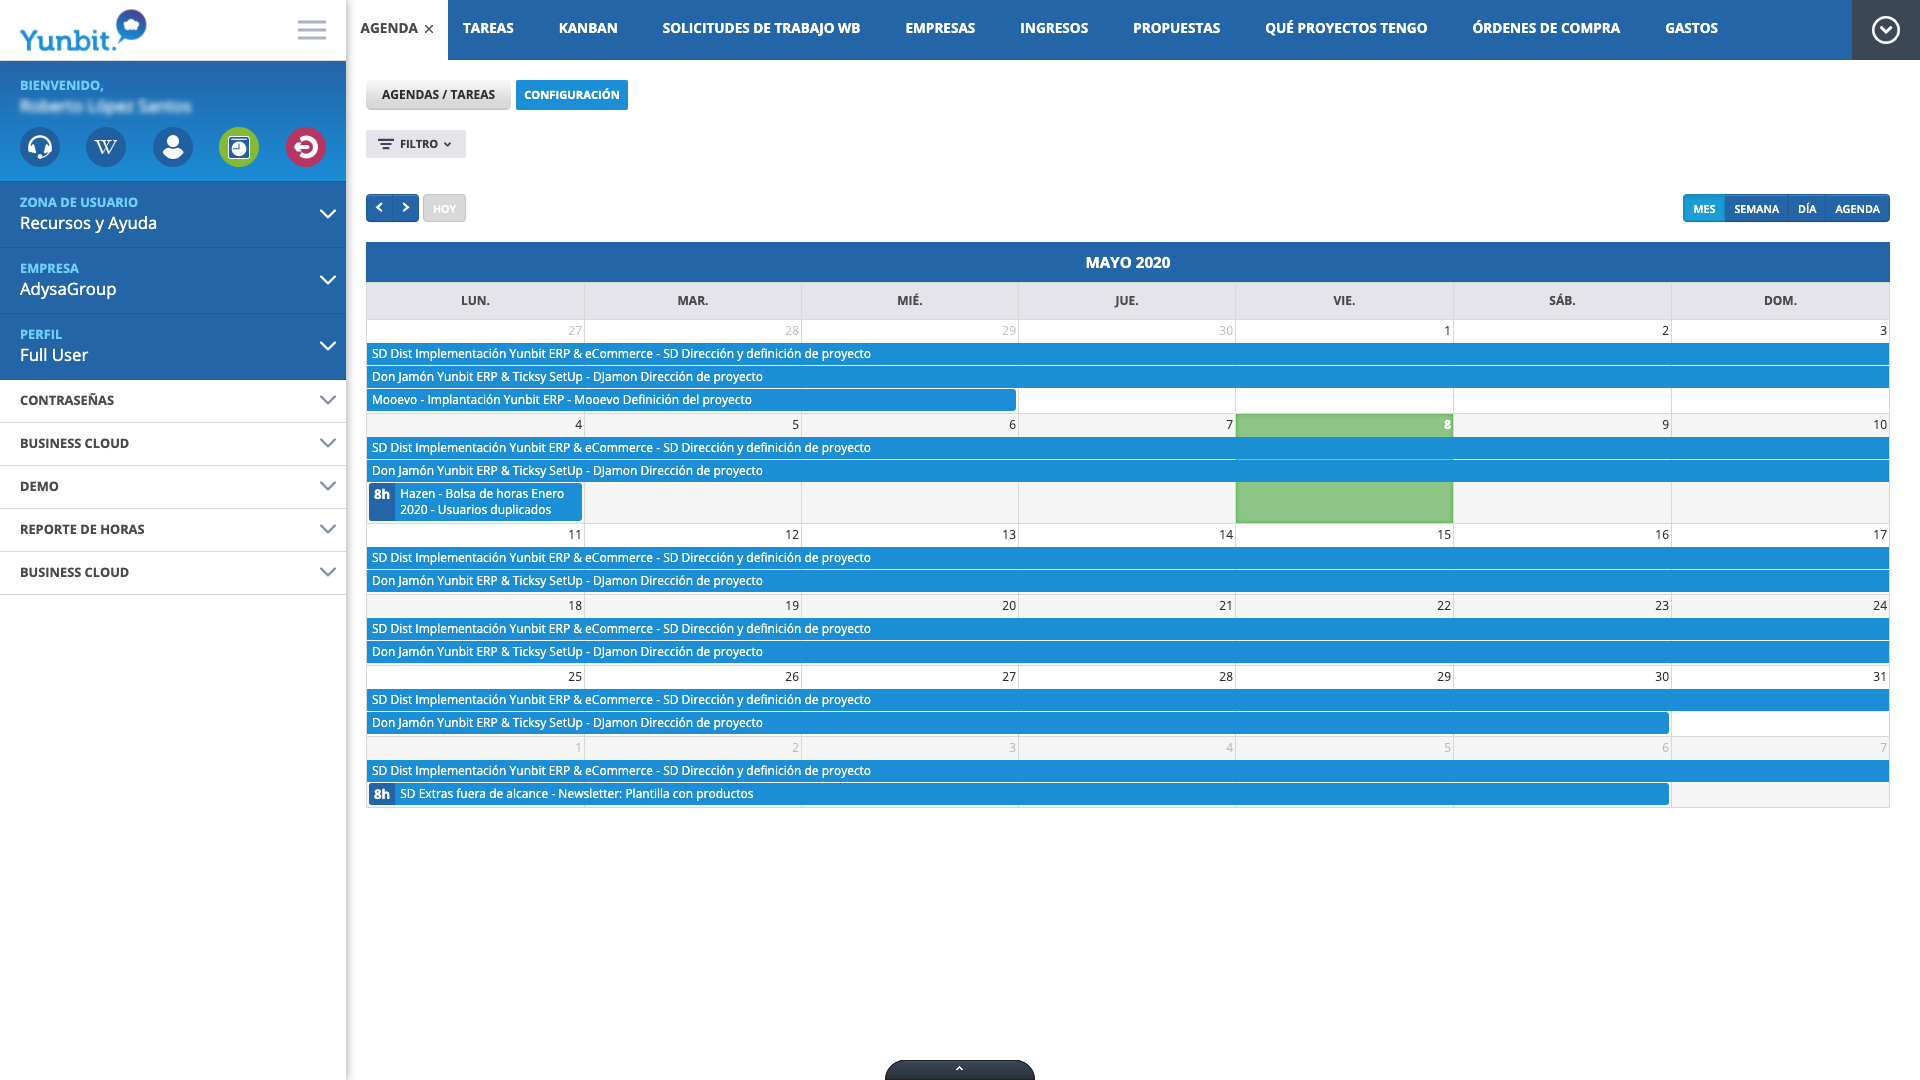Open Propuestas tab
This screenshot has width=1920, height=1080.
1176,29
